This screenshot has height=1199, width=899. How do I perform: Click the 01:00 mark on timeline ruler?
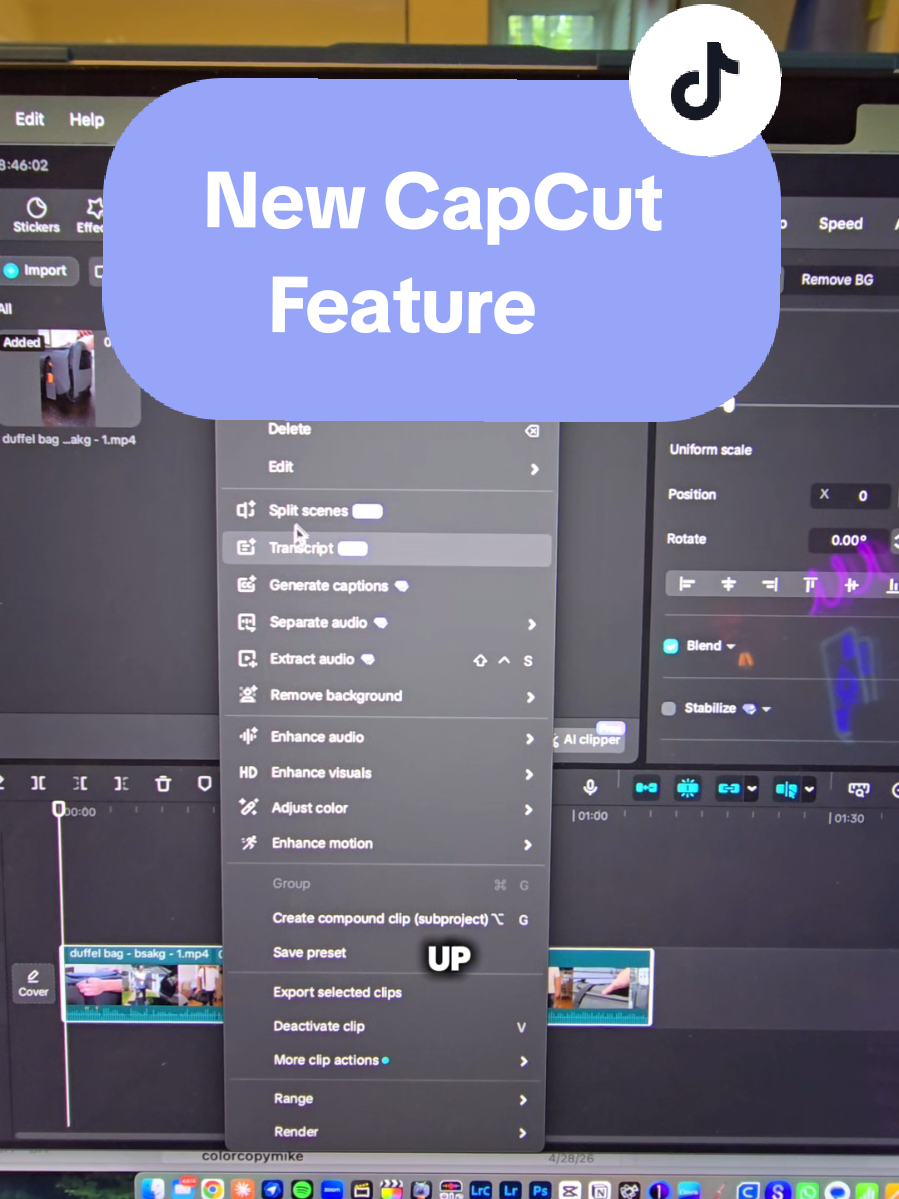(x=590, y=816)
